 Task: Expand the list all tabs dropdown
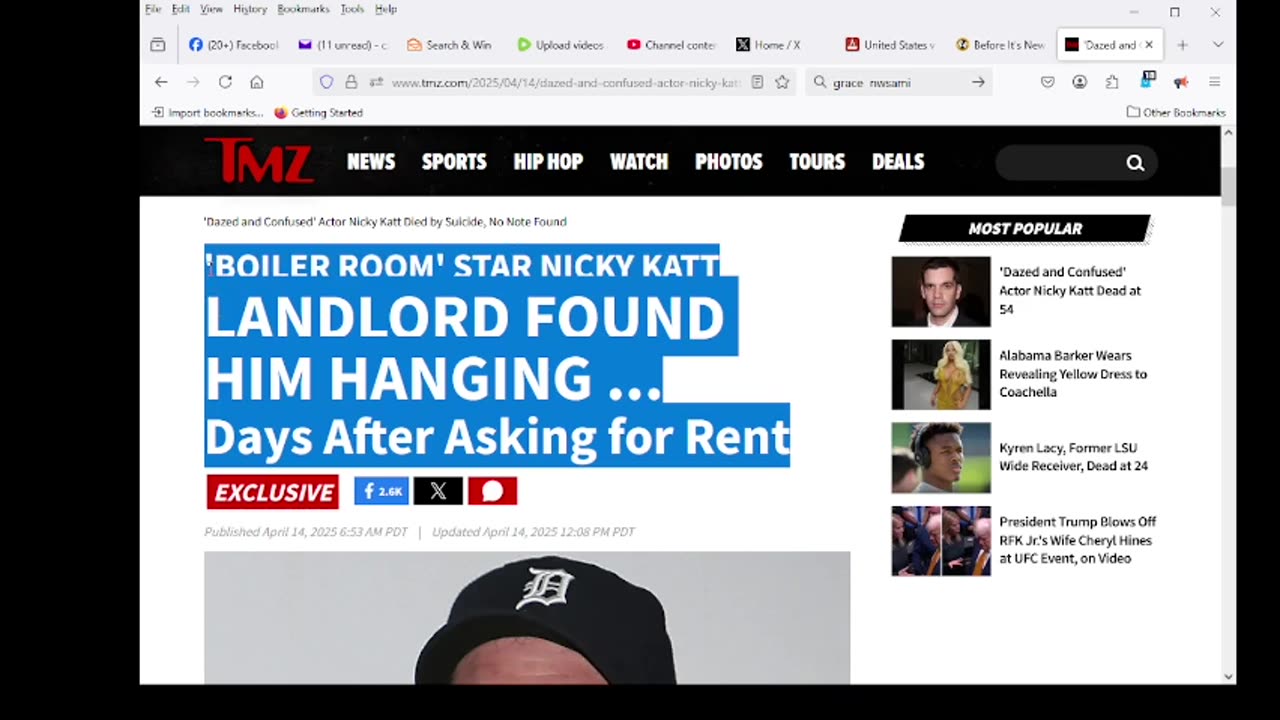1217,45
